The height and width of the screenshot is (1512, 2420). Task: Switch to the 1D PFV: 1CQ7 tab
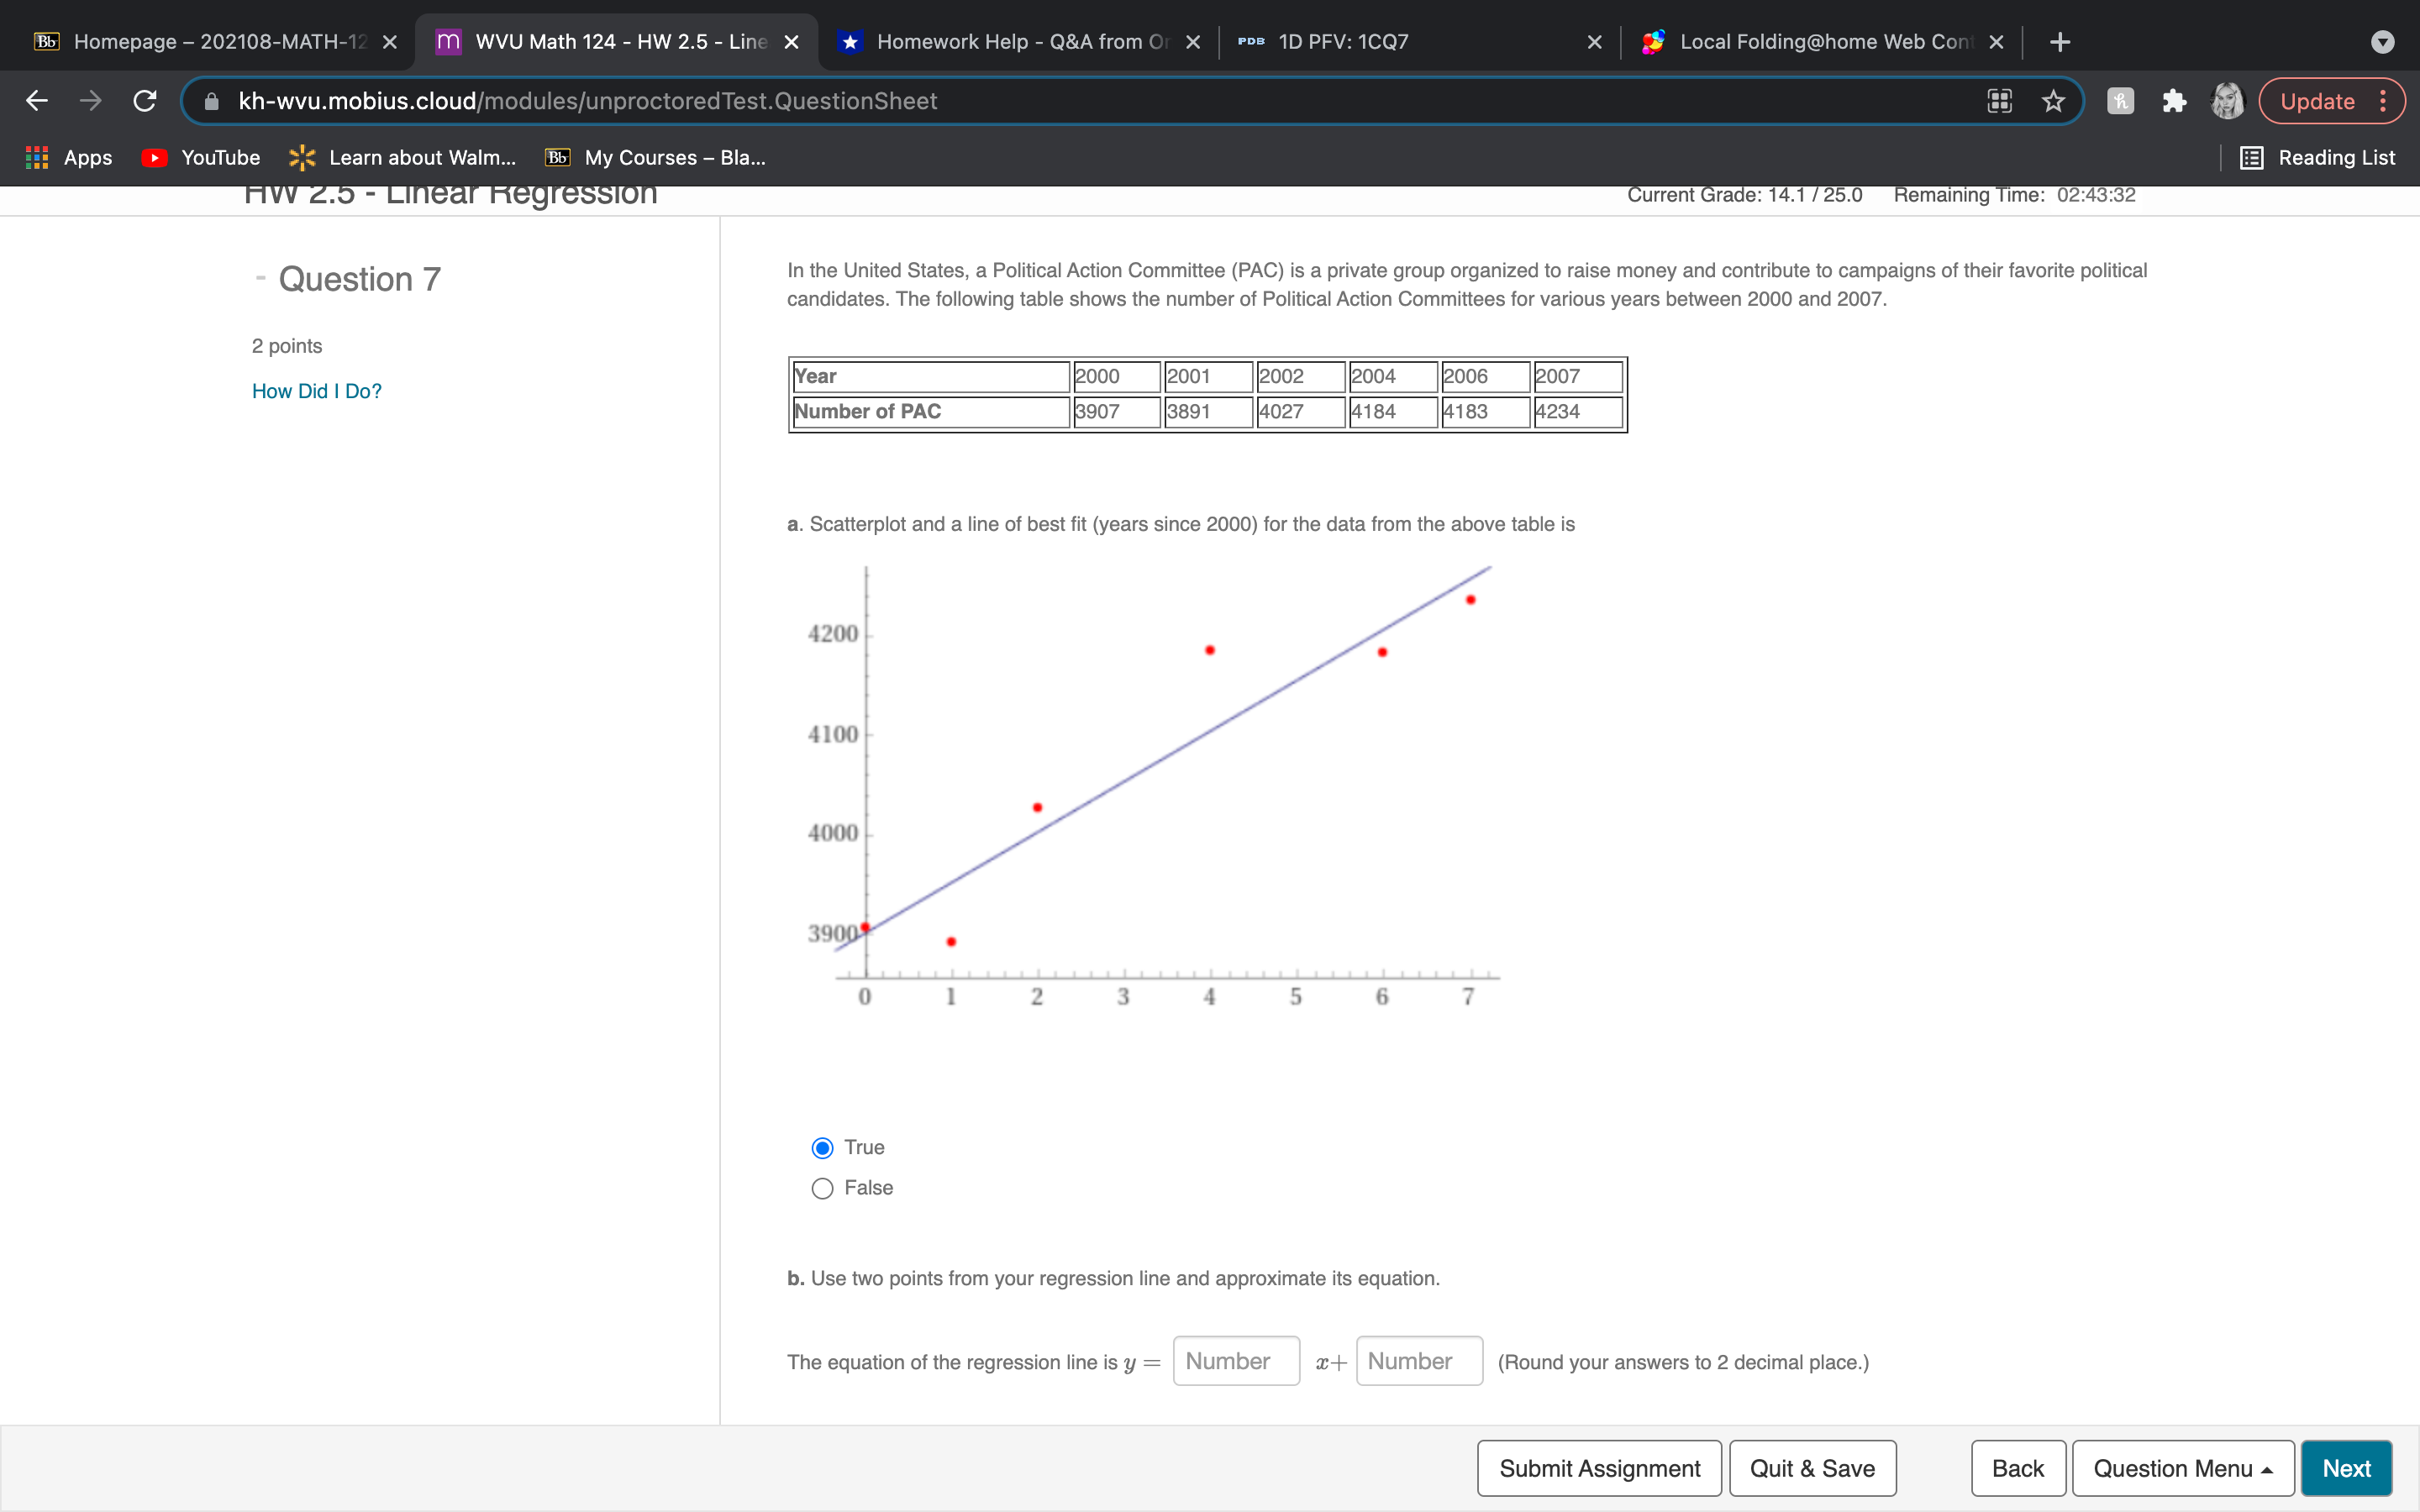pyautogui.click(x=1340, y=41)
